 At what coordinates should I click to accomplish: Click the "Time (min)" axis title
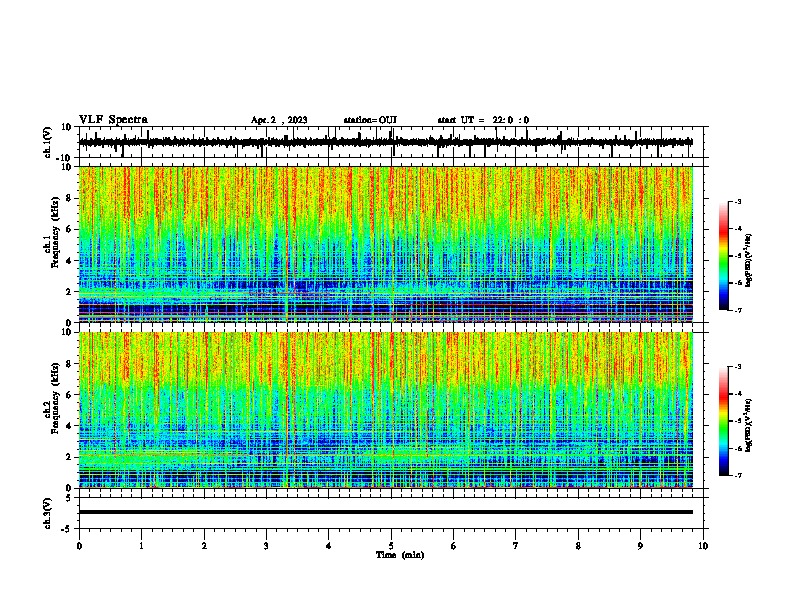coord(400,555)
